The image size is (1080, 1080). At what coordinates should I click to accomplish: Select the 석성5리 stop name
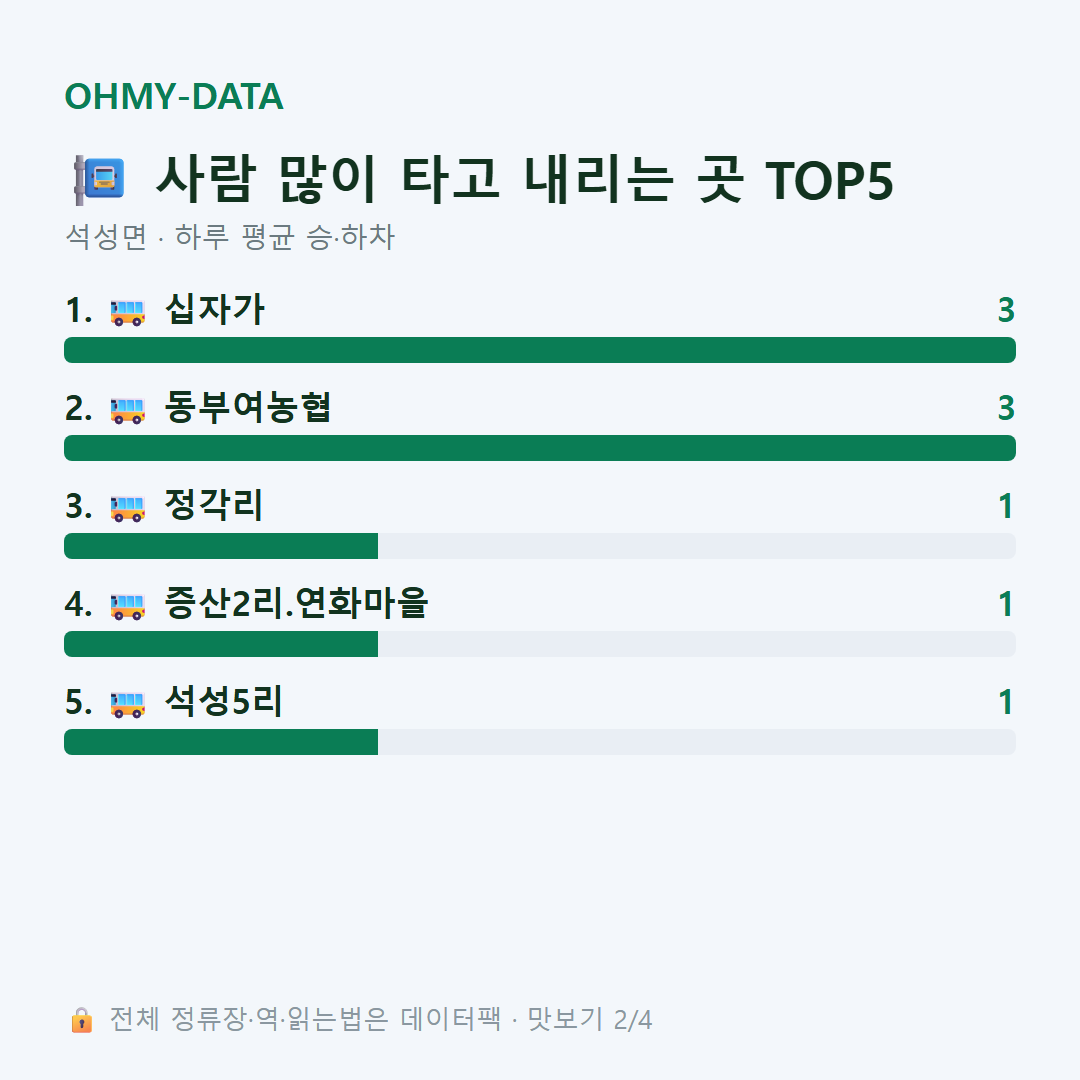point(223,701)
